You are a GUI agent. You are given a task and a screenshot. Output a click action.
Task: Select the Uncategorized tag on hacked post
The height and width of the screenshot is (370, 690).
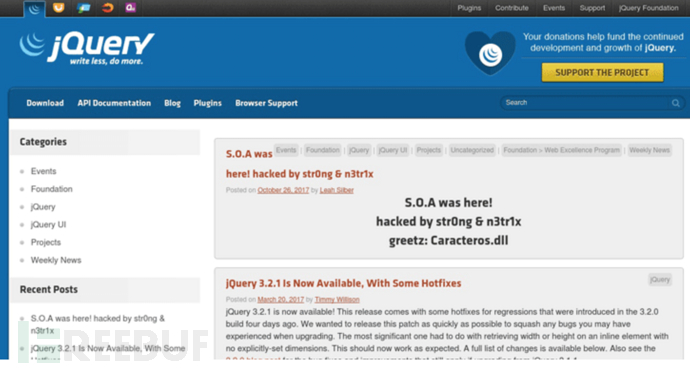click(x=472, y=150)
